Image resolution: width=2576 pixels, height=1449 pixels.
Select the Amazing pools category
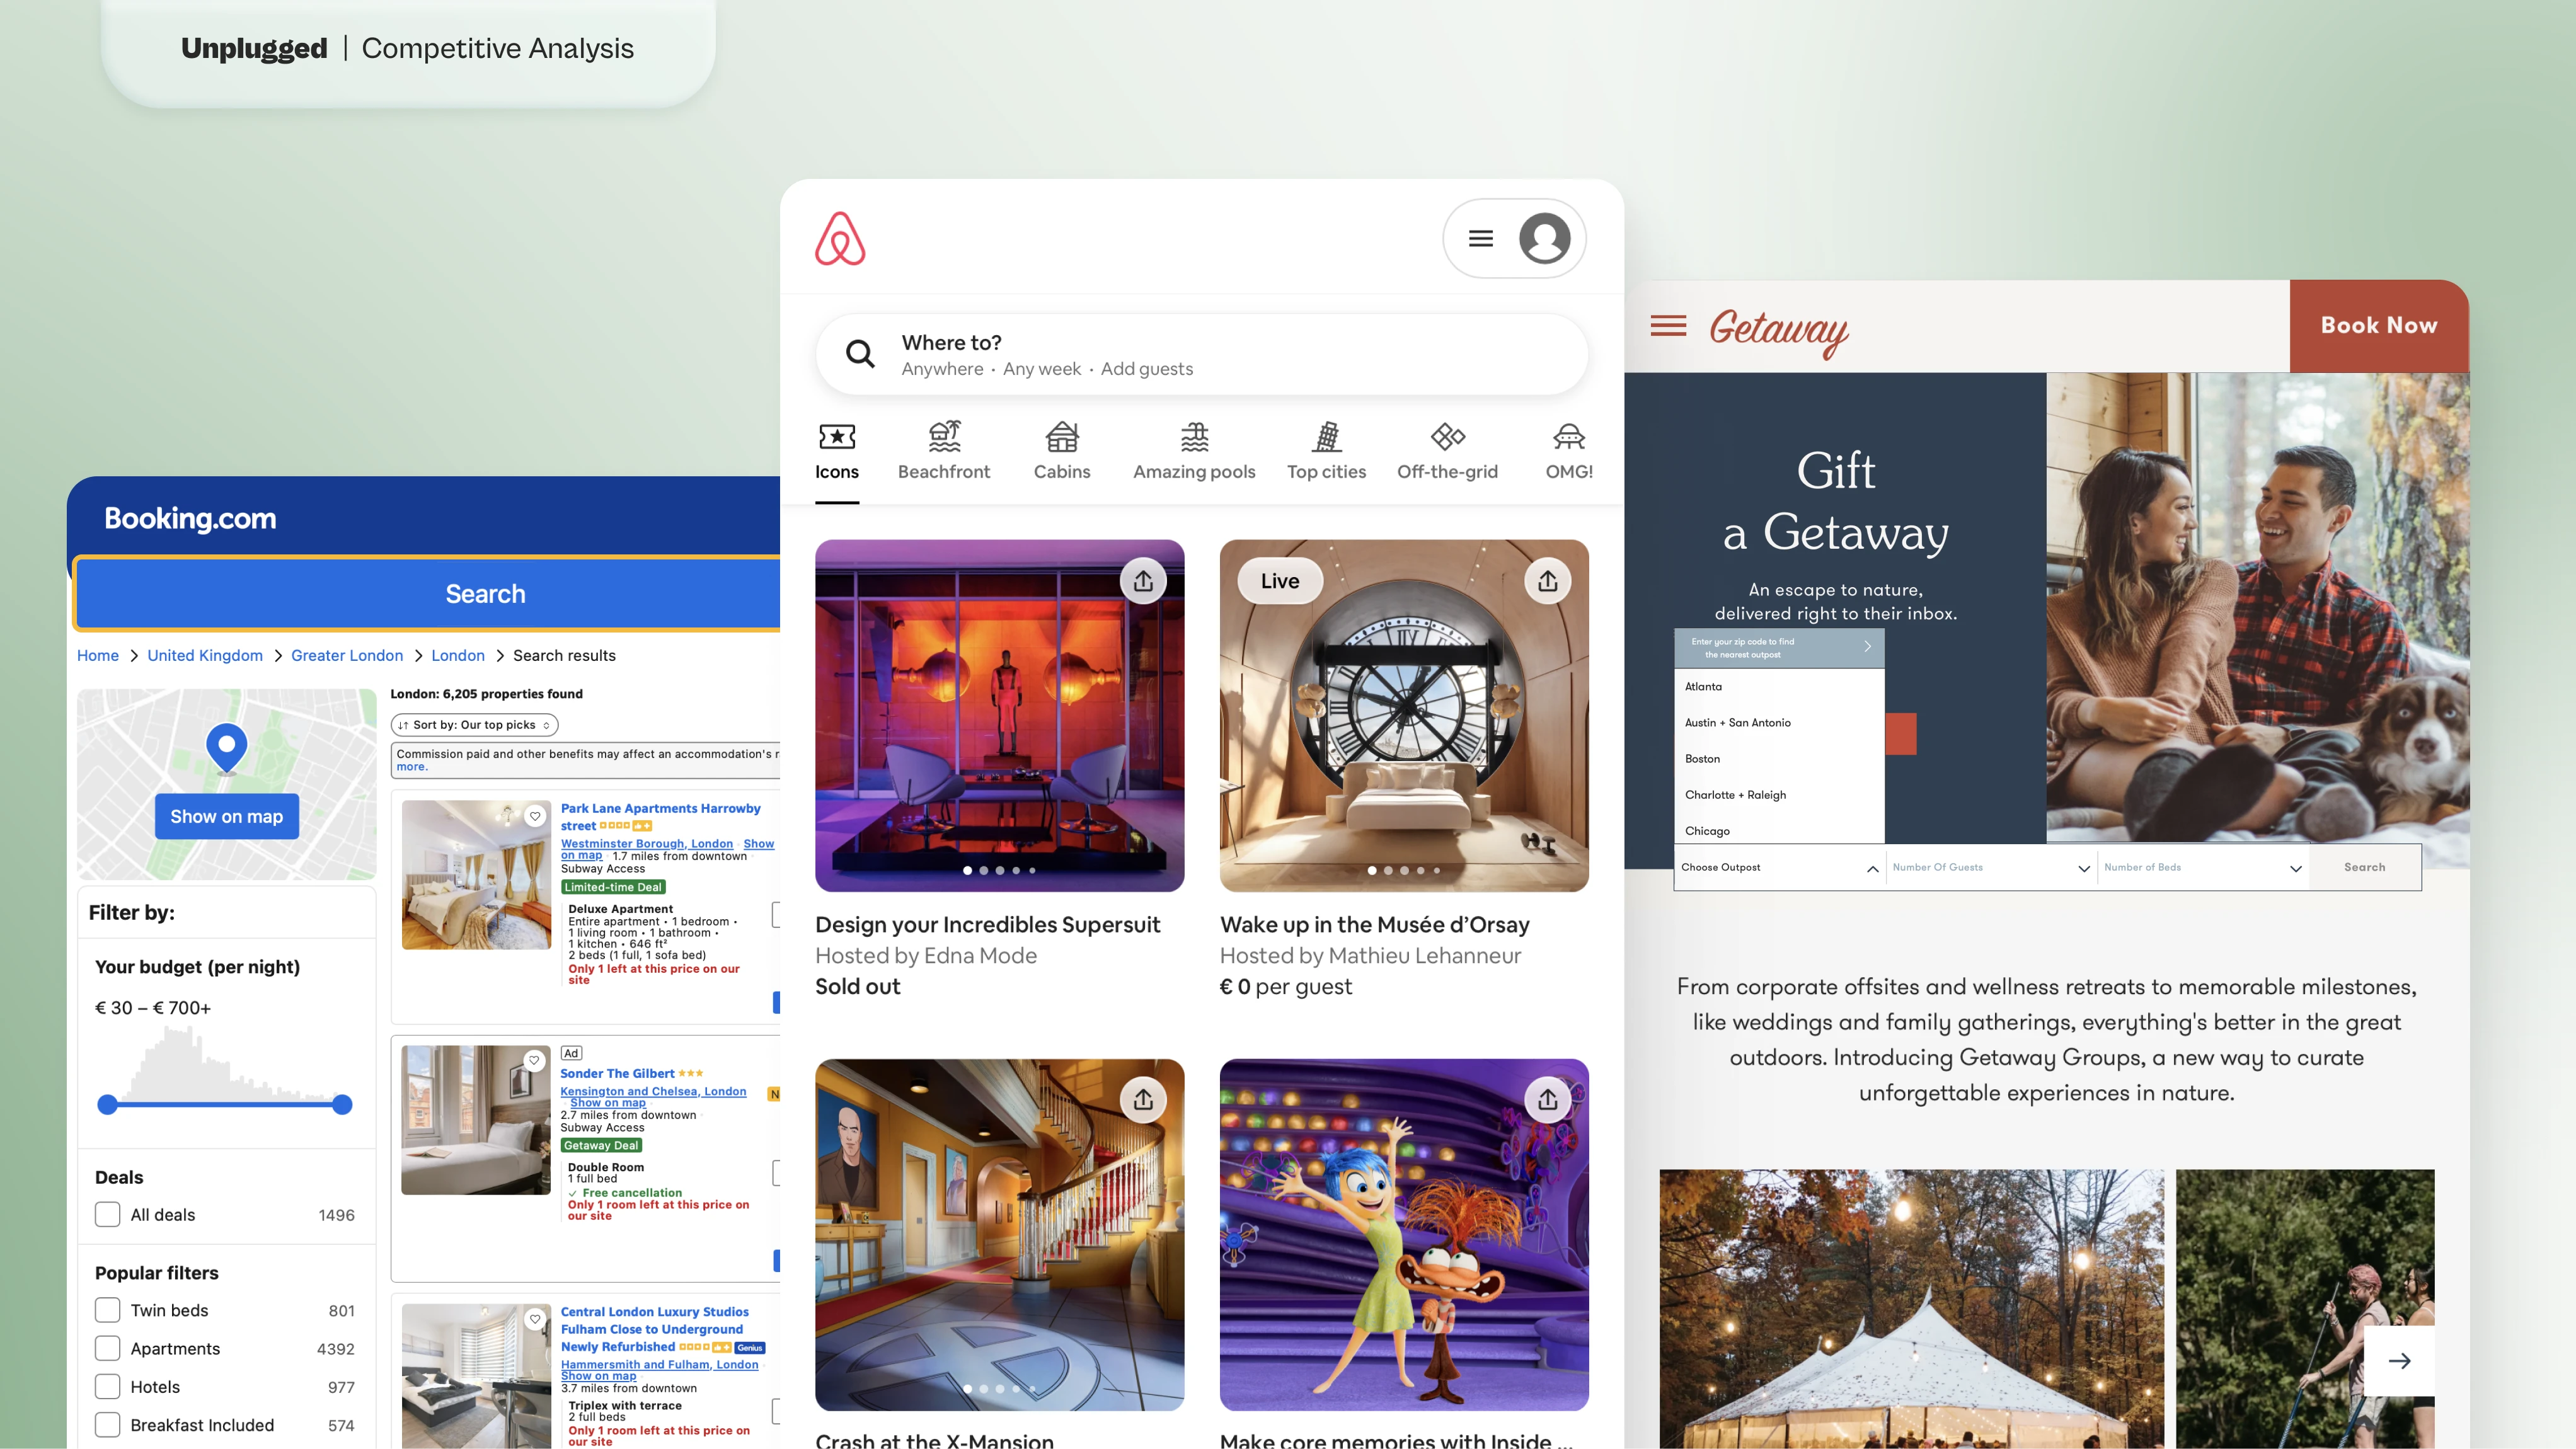click(1194, 451)
